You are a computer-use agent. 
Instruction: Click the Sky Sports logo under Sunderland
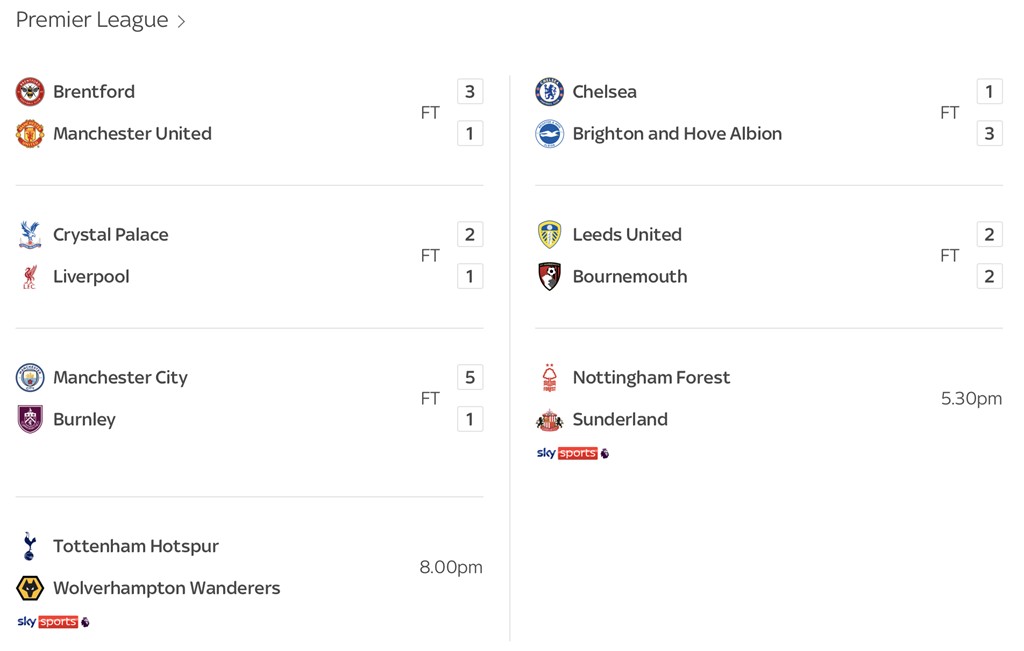(x=572, y=453)
